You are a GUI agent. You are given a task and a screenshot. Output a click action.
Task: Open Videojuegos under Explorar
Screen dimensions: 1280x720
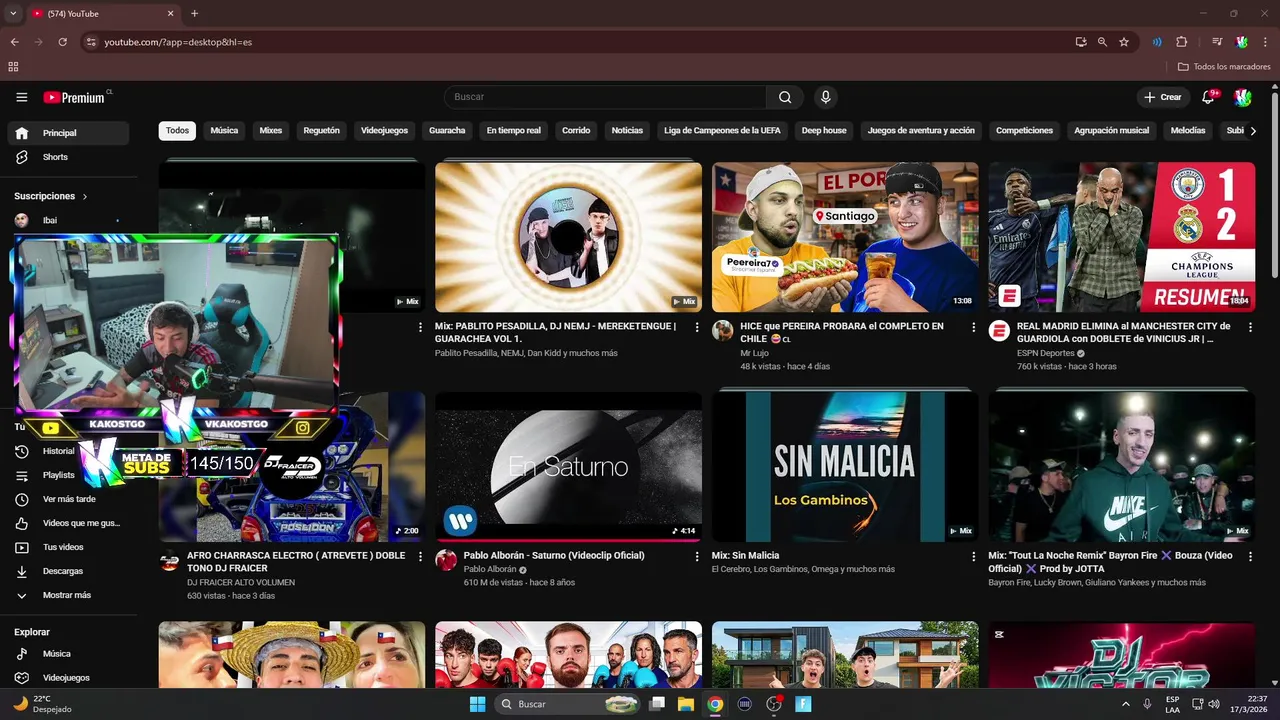click(68, 677)
